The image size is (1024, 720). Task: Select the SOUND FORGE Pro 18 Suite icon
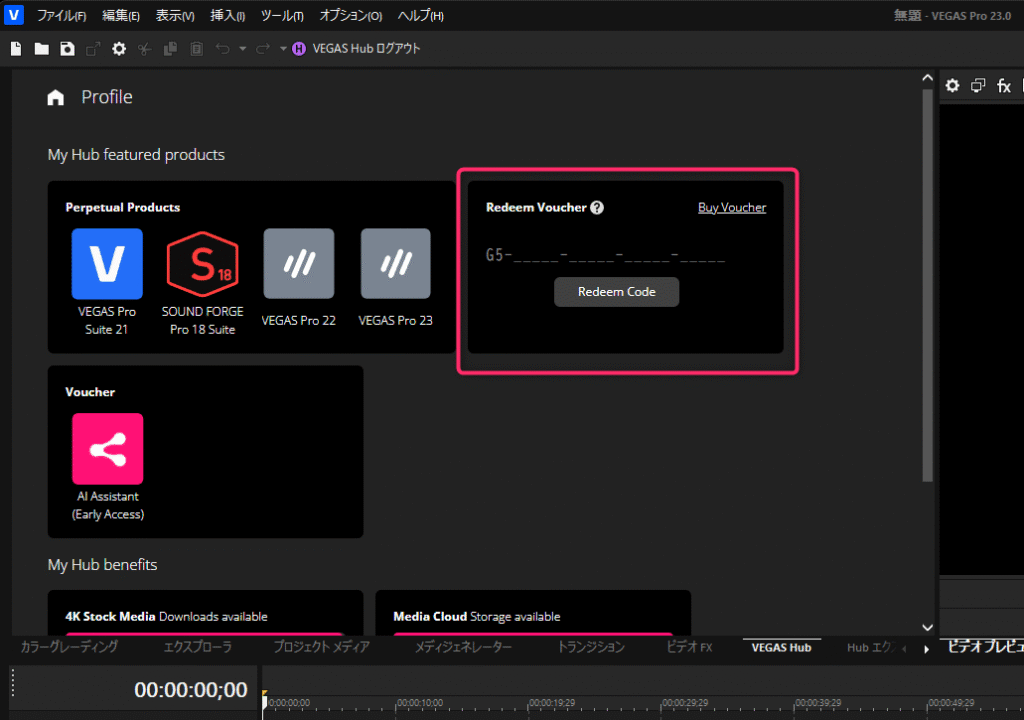click(x=202, y=264)
